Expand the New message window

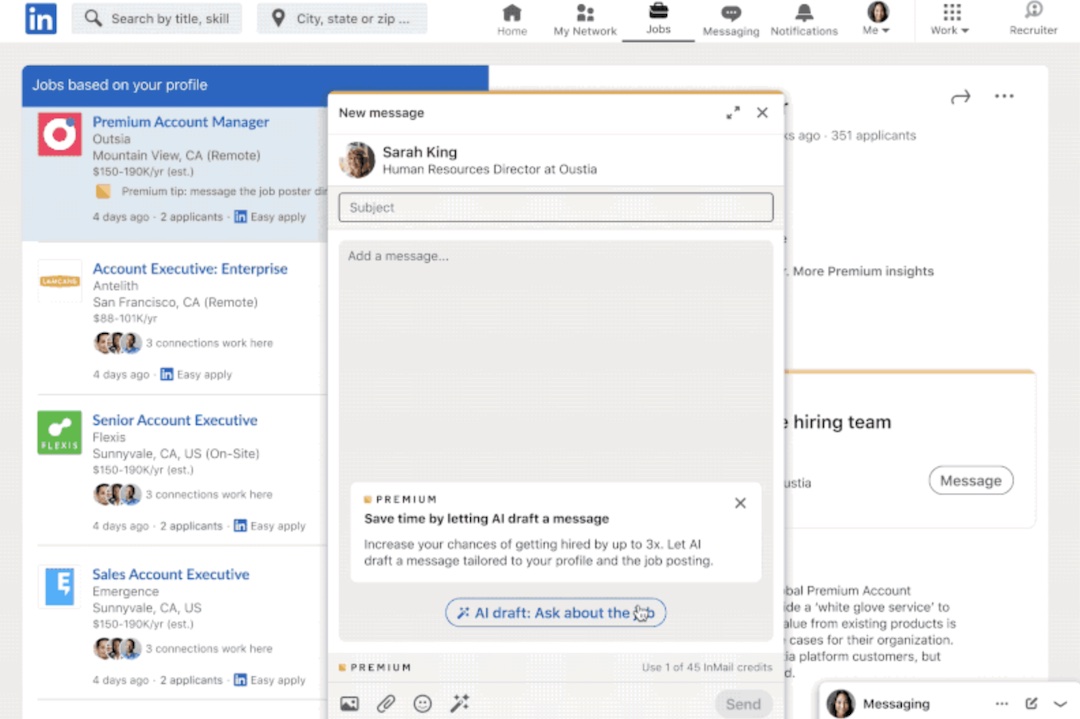coord(733,113)
